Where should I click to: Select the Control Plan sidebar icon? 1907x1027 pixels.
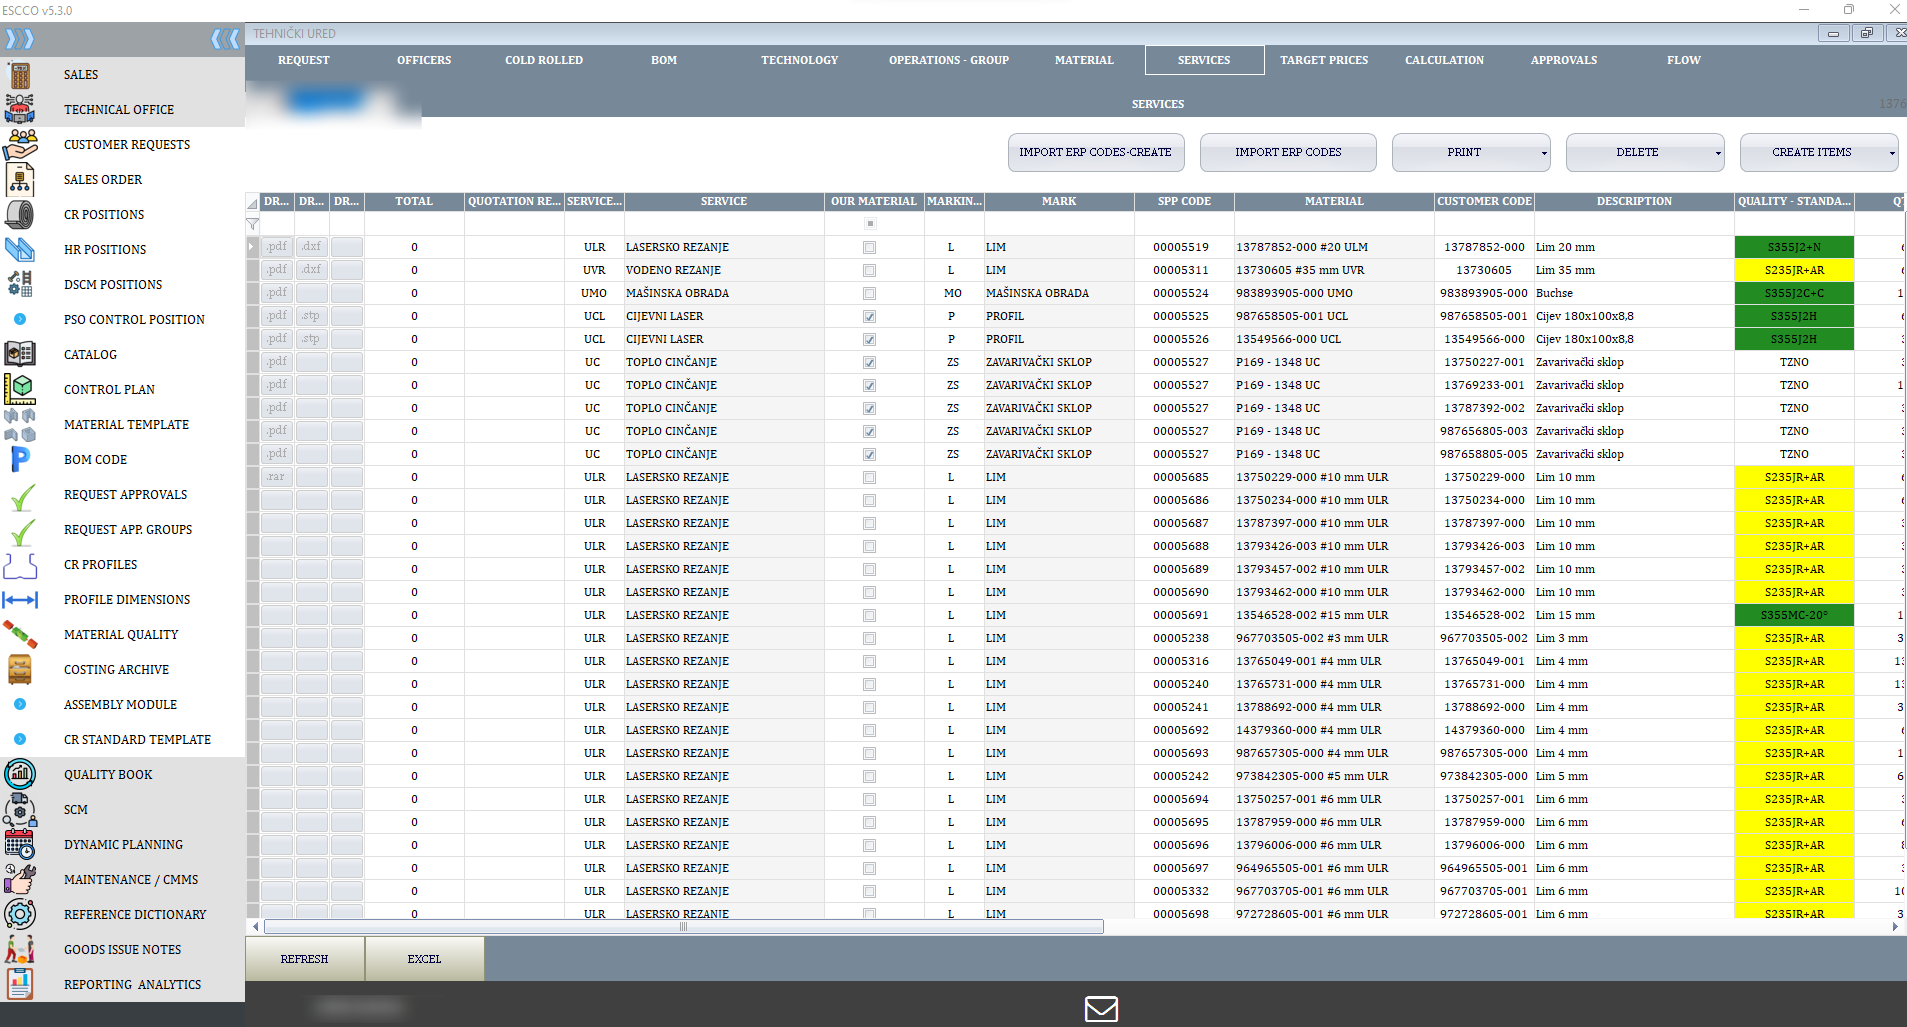point(20,389)
